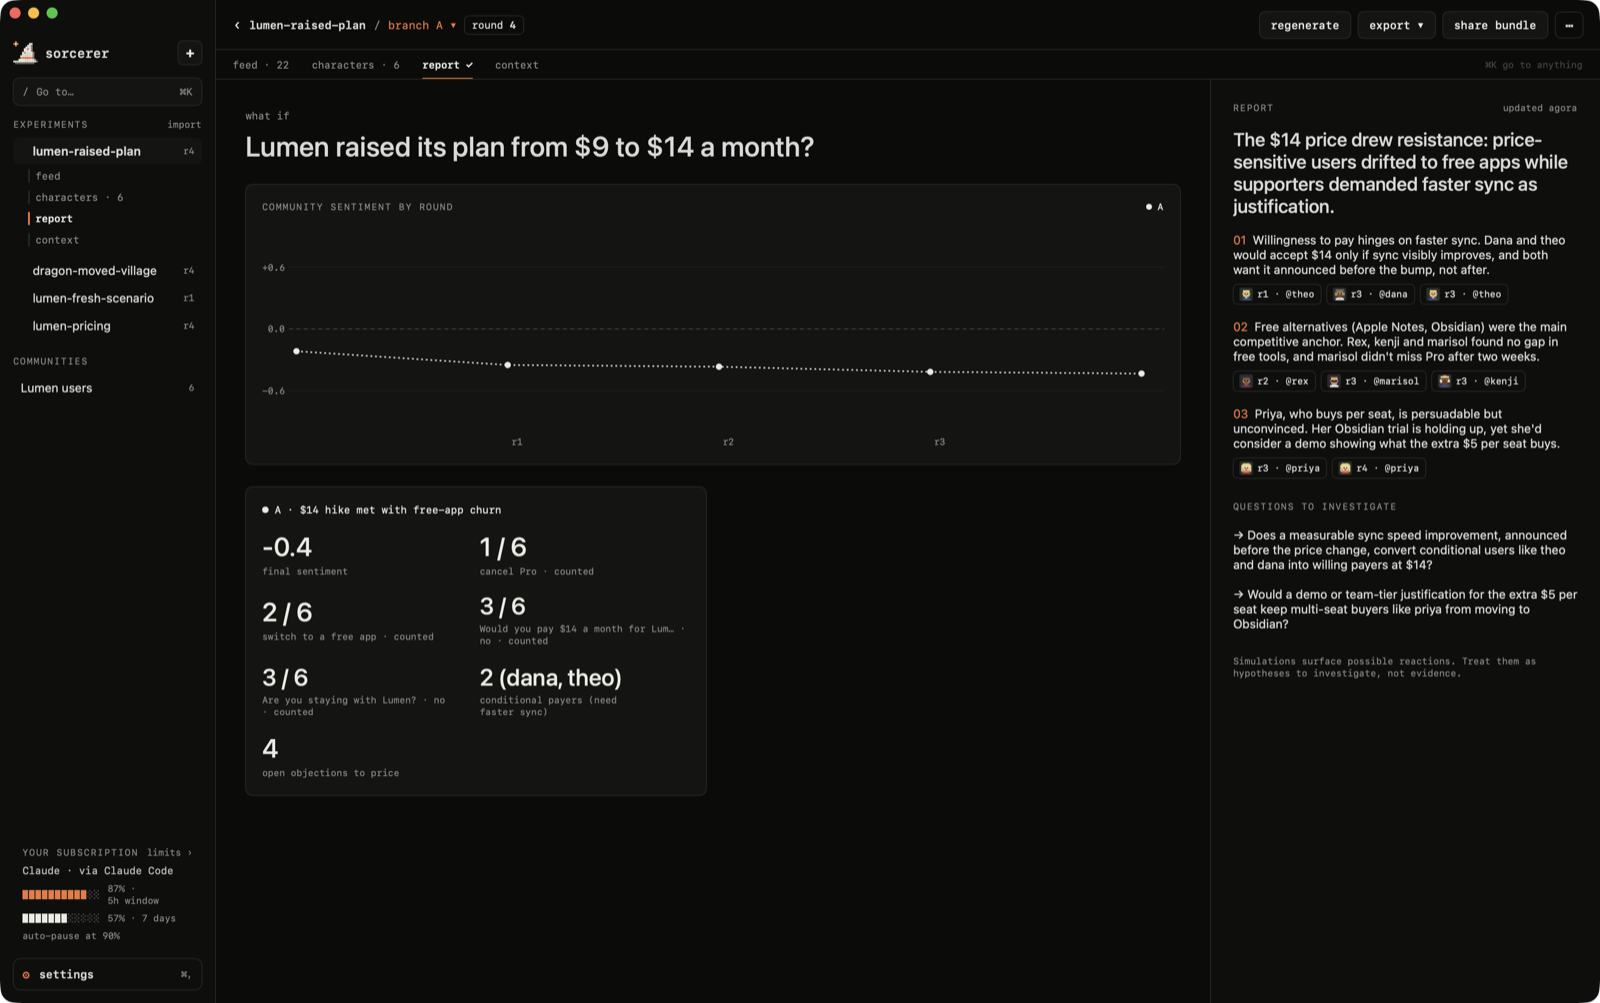Click the settings button label
Viewport: 1600px width, 1003px height.
point(66,975)
